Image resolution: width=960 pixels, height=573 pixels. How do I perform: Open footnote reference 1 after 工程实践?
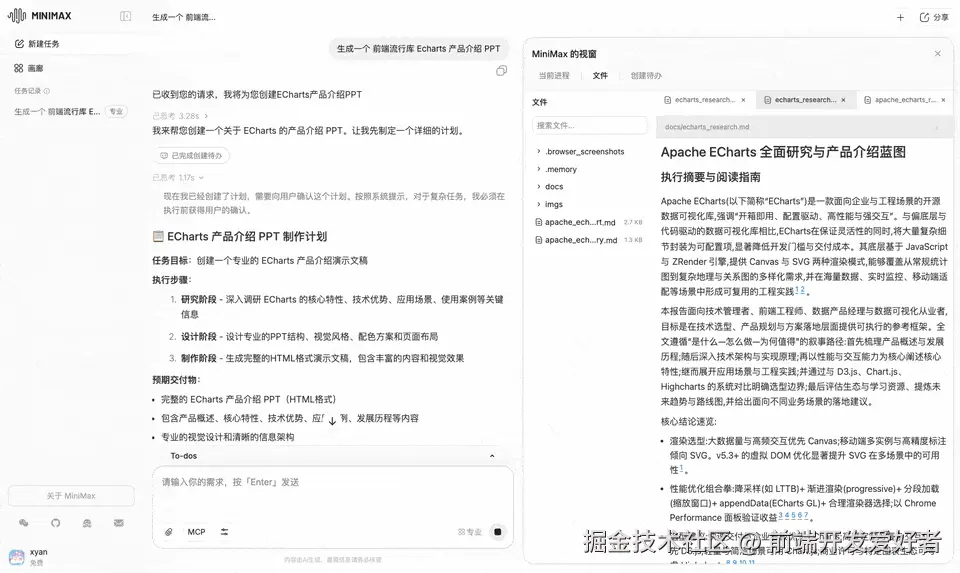click(x=797, y=290)
